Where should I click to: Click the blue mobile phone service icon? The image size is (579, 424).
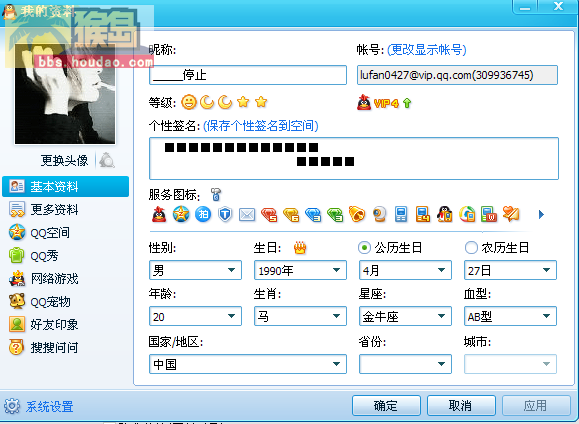pos(401,214)
